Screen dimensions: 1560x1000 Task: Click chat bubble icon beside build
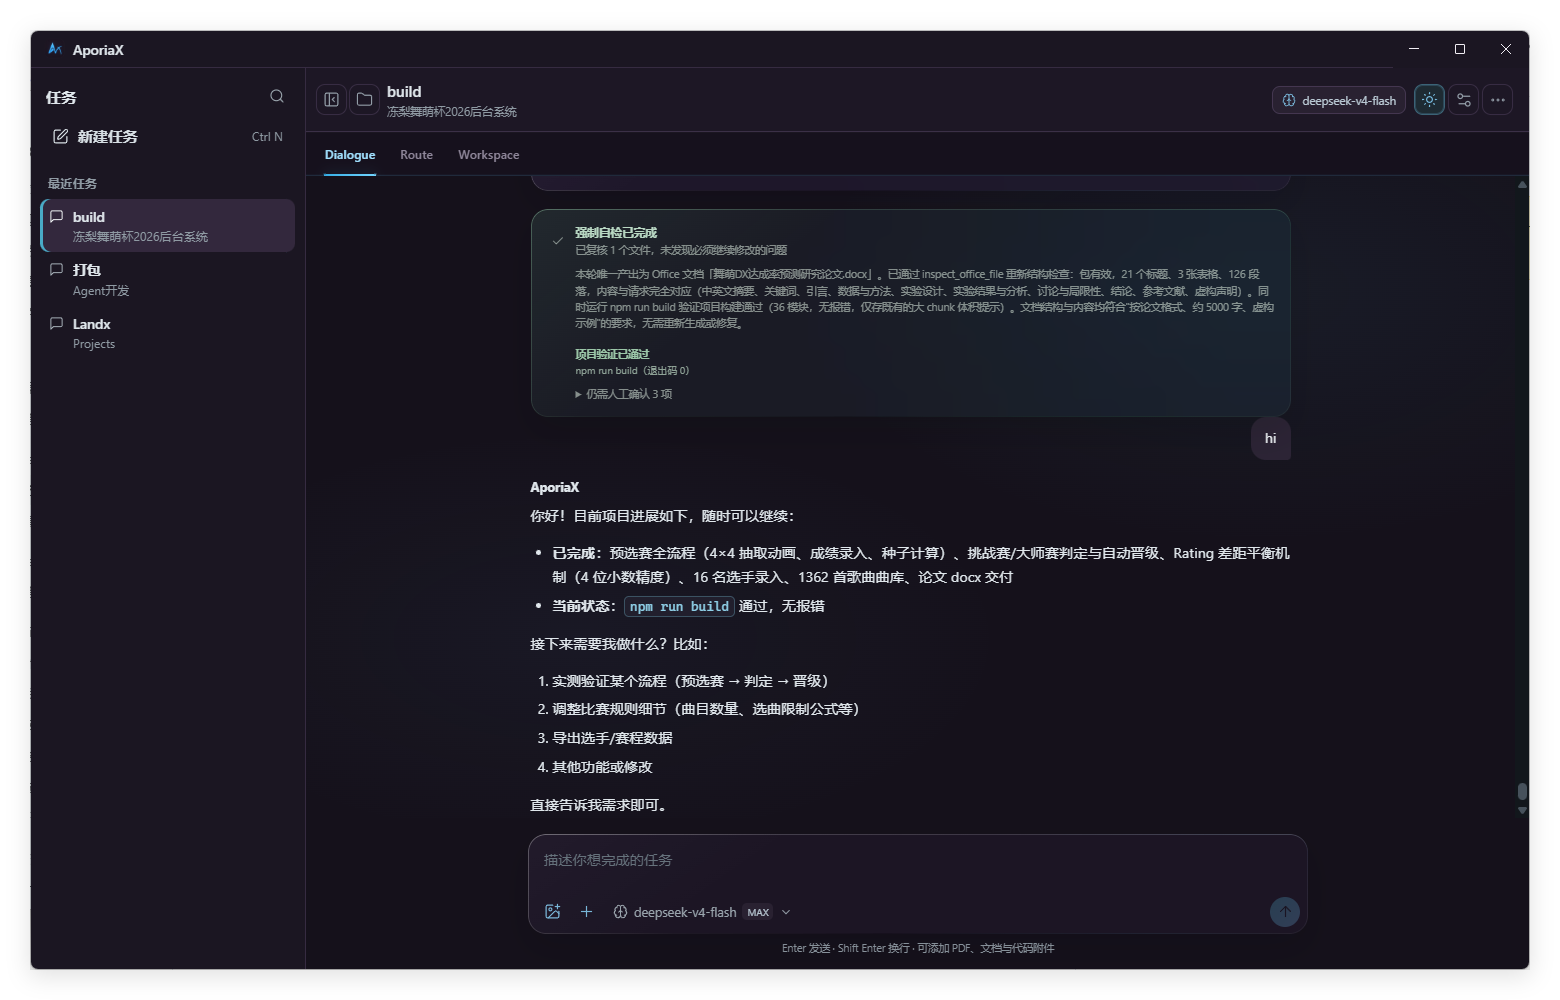click(x=56, y=216)
